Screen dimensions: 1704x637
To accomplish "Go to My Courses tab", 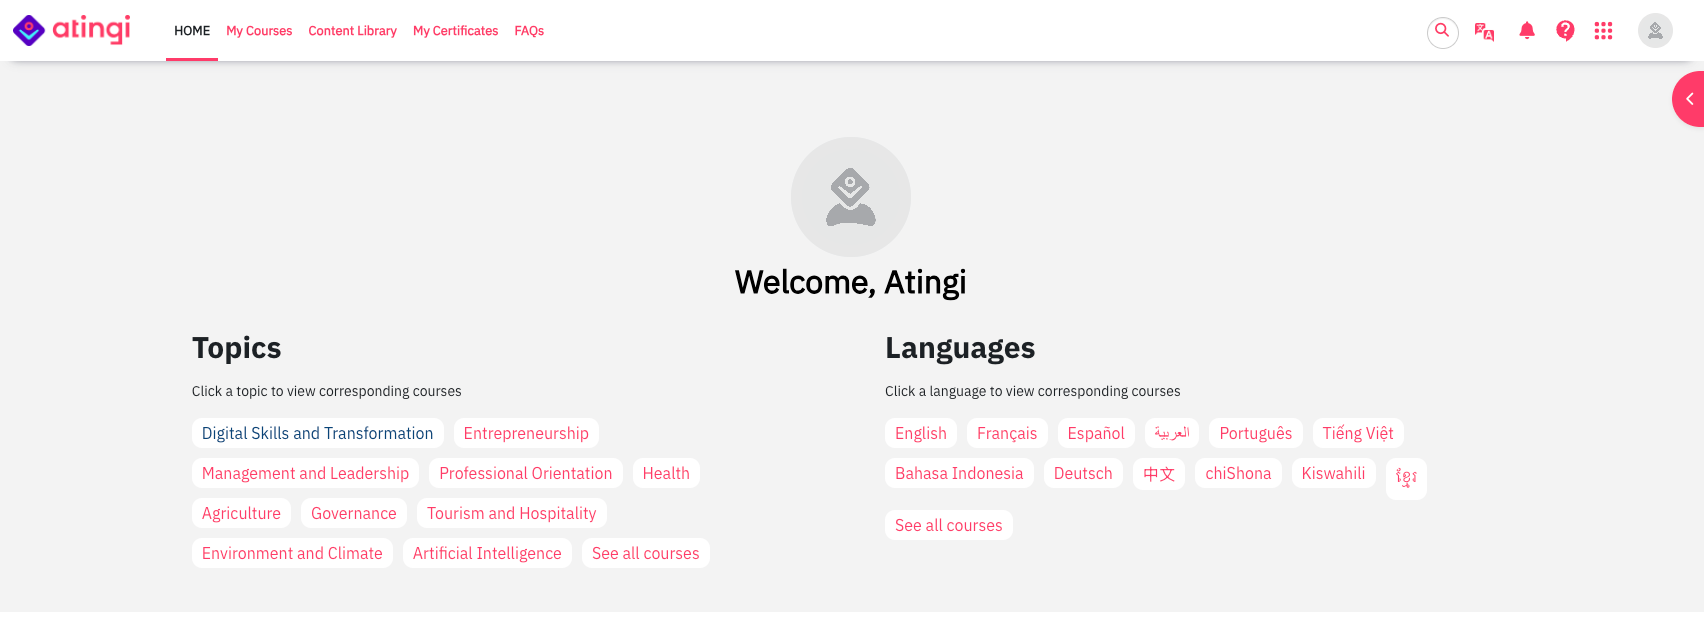I will (x=259, y=31).
